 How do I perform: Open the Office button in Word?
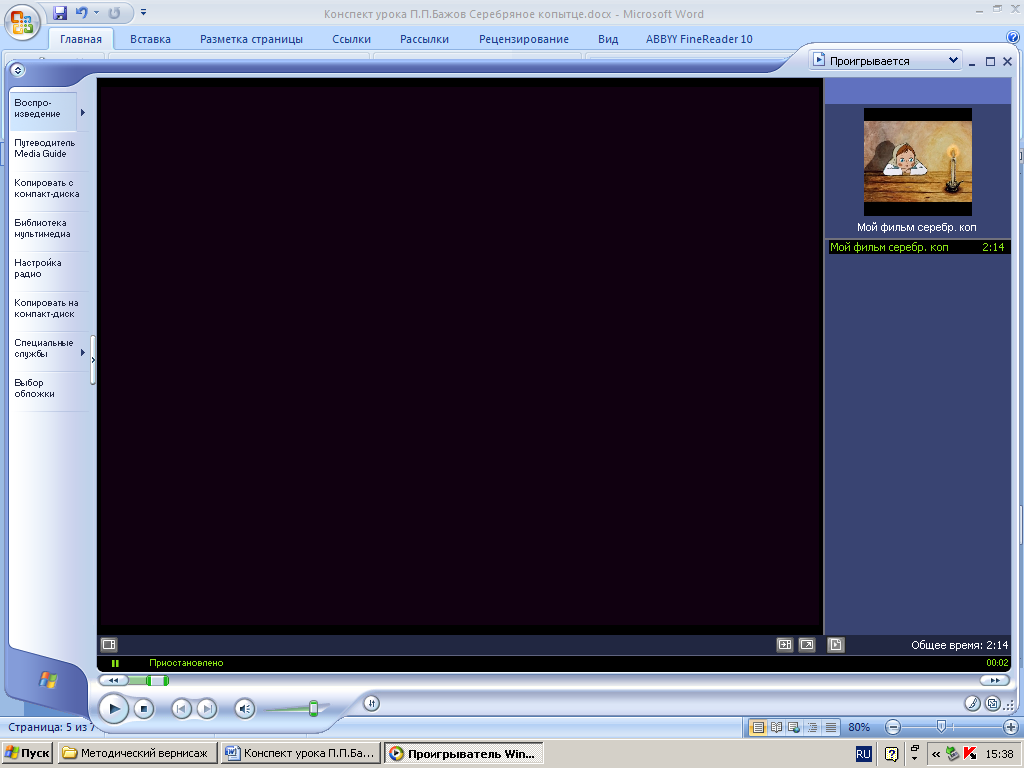pos(21,22)
